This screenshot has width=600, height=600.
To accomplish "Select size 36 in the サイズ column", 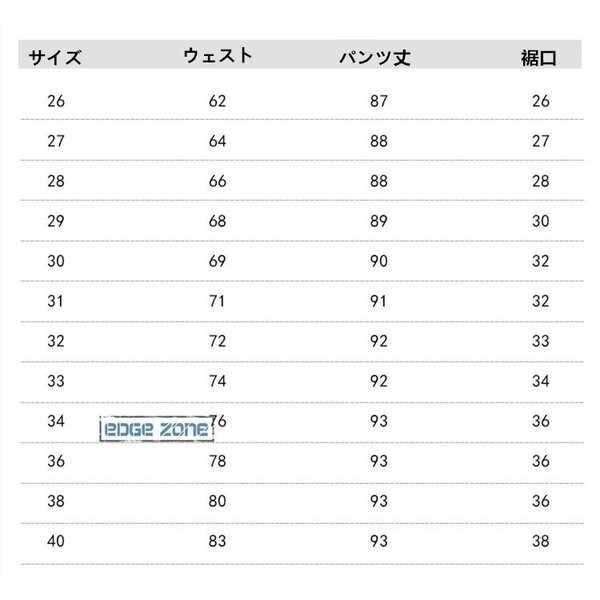I will click(x=56, y=461).
